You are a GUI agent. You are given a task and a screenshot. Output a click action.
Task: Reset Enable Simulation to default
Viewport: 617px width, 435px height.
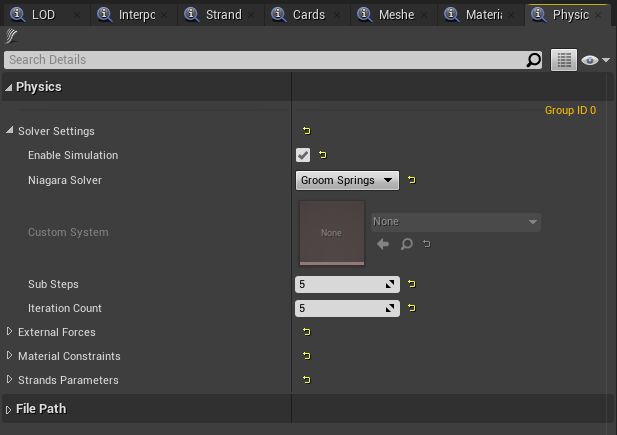pyautogui.click(x=323, y=155)
